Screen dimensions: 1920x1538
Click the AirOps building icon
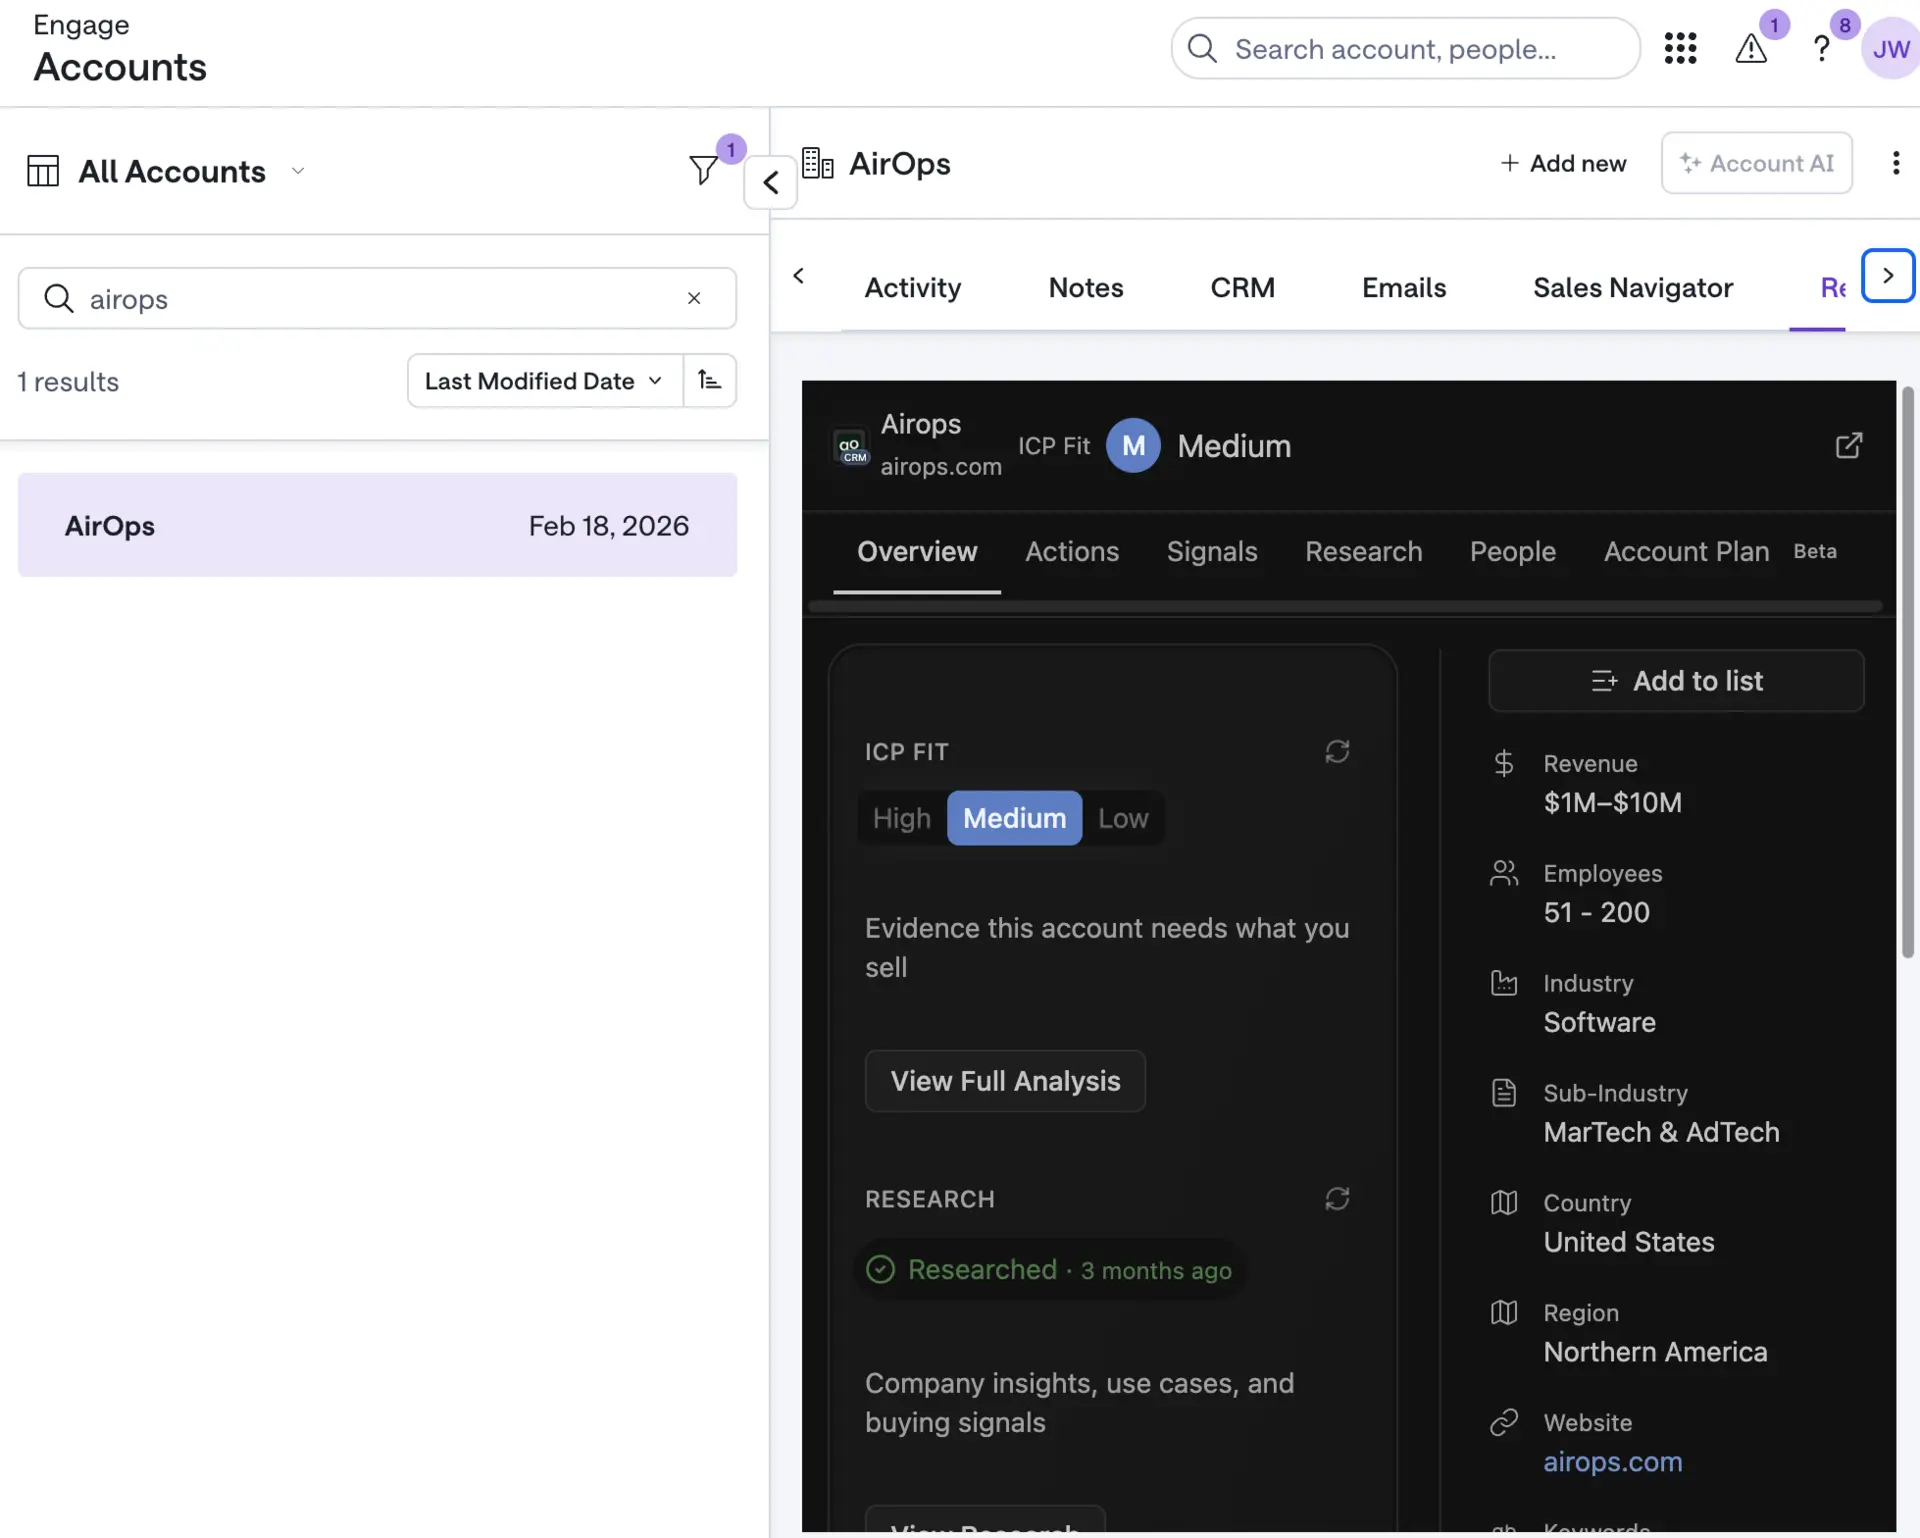click(x=818, y=163)
